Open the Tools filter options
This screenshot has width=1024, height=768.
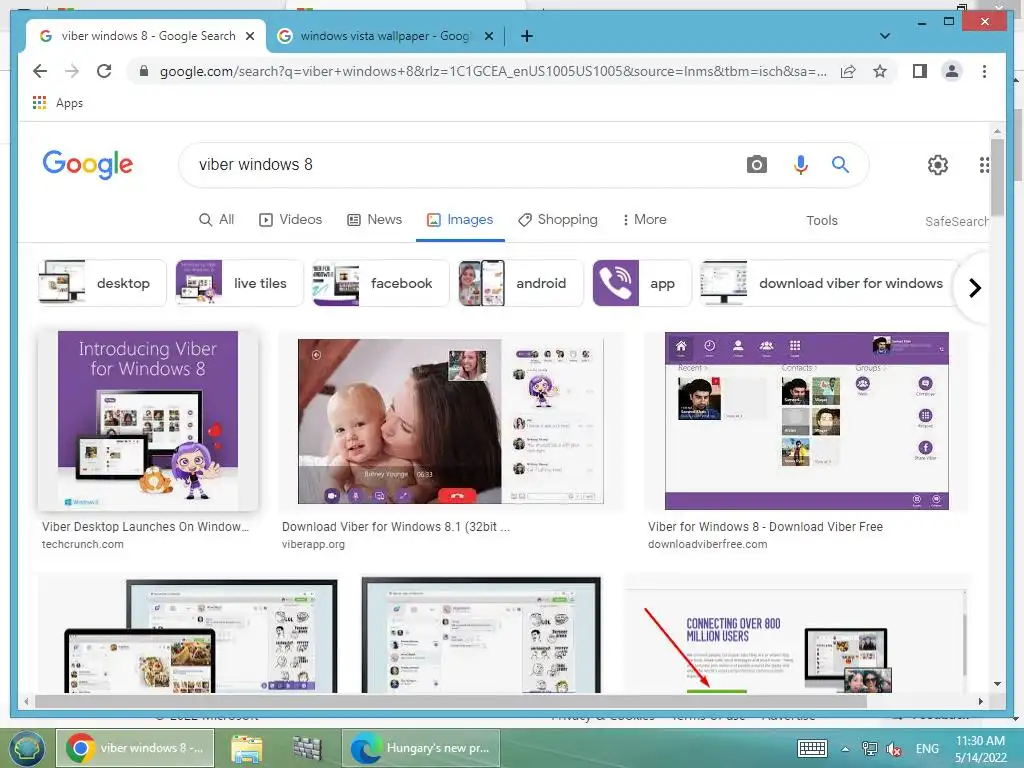(822, 221)
